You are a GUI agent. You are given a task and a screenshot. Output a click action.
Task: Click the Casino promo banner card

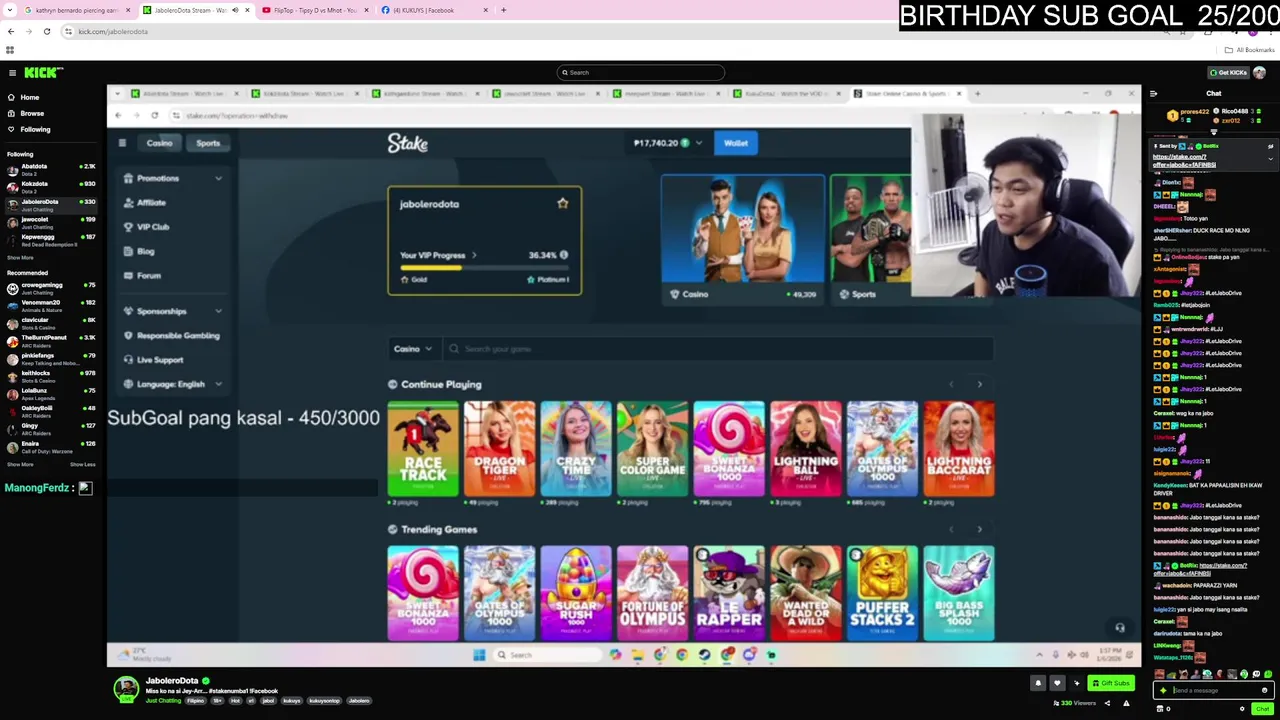pyautogui.click(x=743, y=239)
